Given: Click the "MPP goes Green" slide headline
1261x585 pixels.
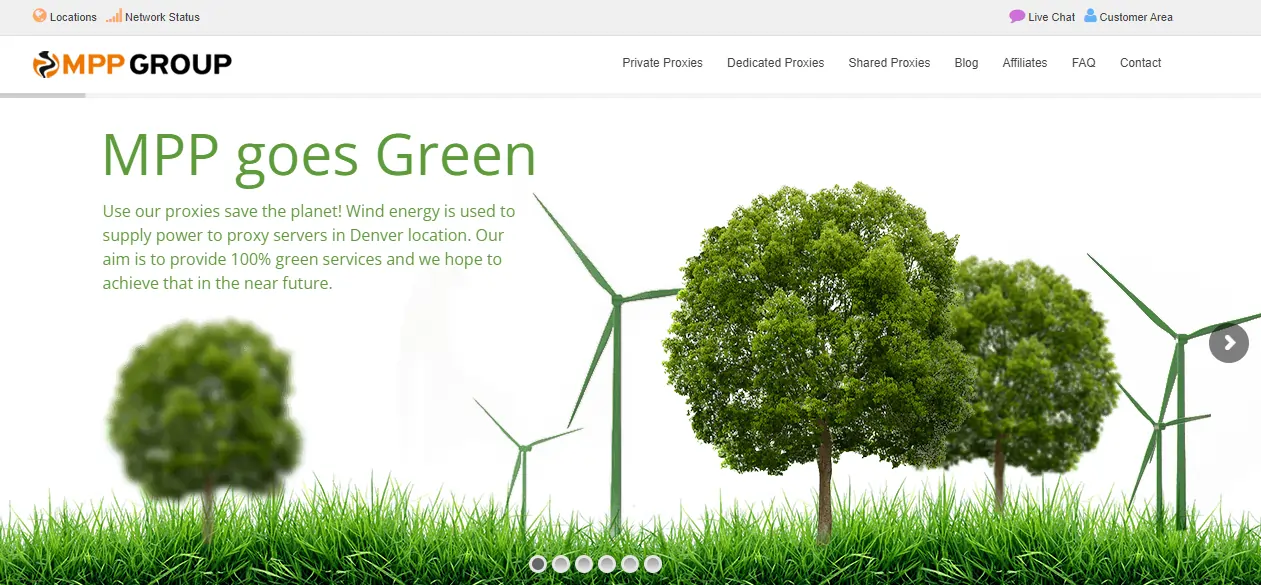Looking at the screenshot, I should tap(319, 155).
